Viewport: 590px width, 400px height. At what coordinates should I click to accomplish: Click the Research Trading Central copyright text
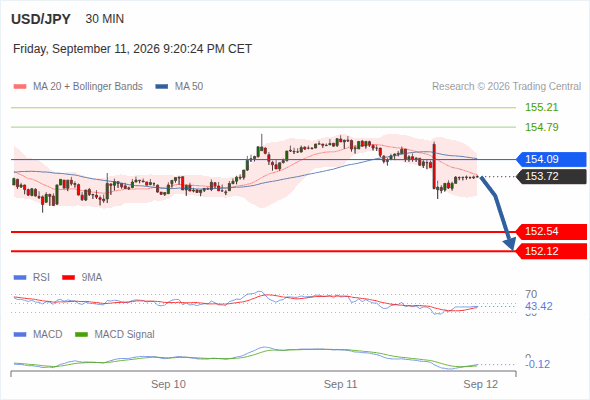[x=506, y=87]
